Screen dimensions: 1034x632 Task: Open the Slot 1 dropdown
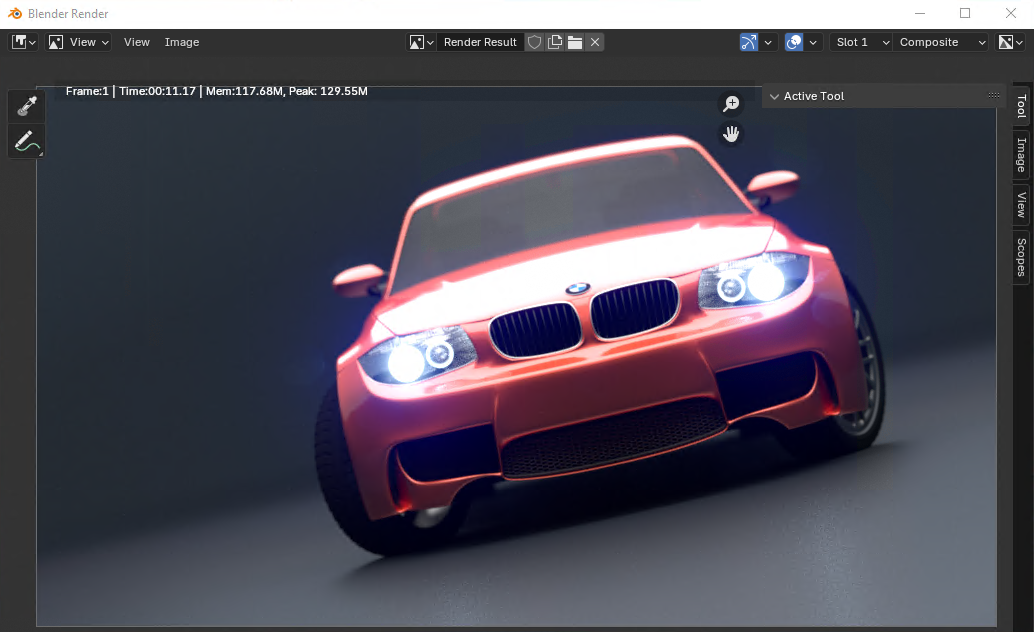click(860, 42)
